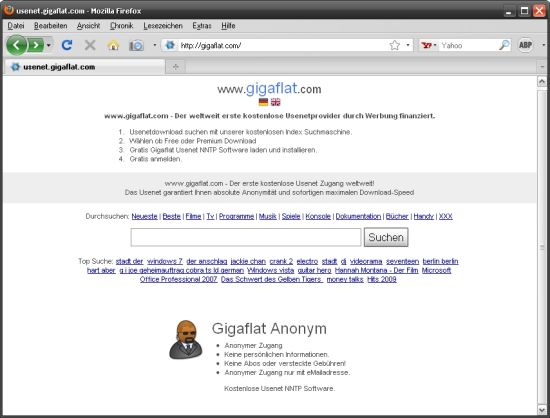Click the guitar hero top search link
550x418 pixels.
[314, 270]
